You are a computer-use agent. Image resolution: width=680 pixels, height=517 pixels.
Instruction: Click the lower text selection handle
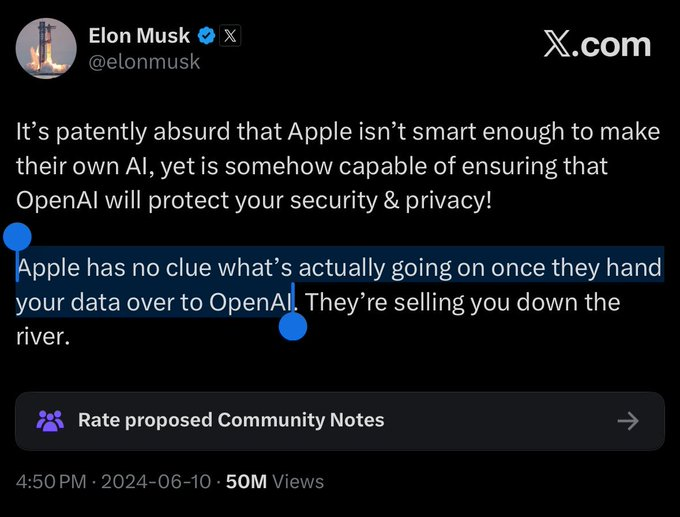[293, 326]
